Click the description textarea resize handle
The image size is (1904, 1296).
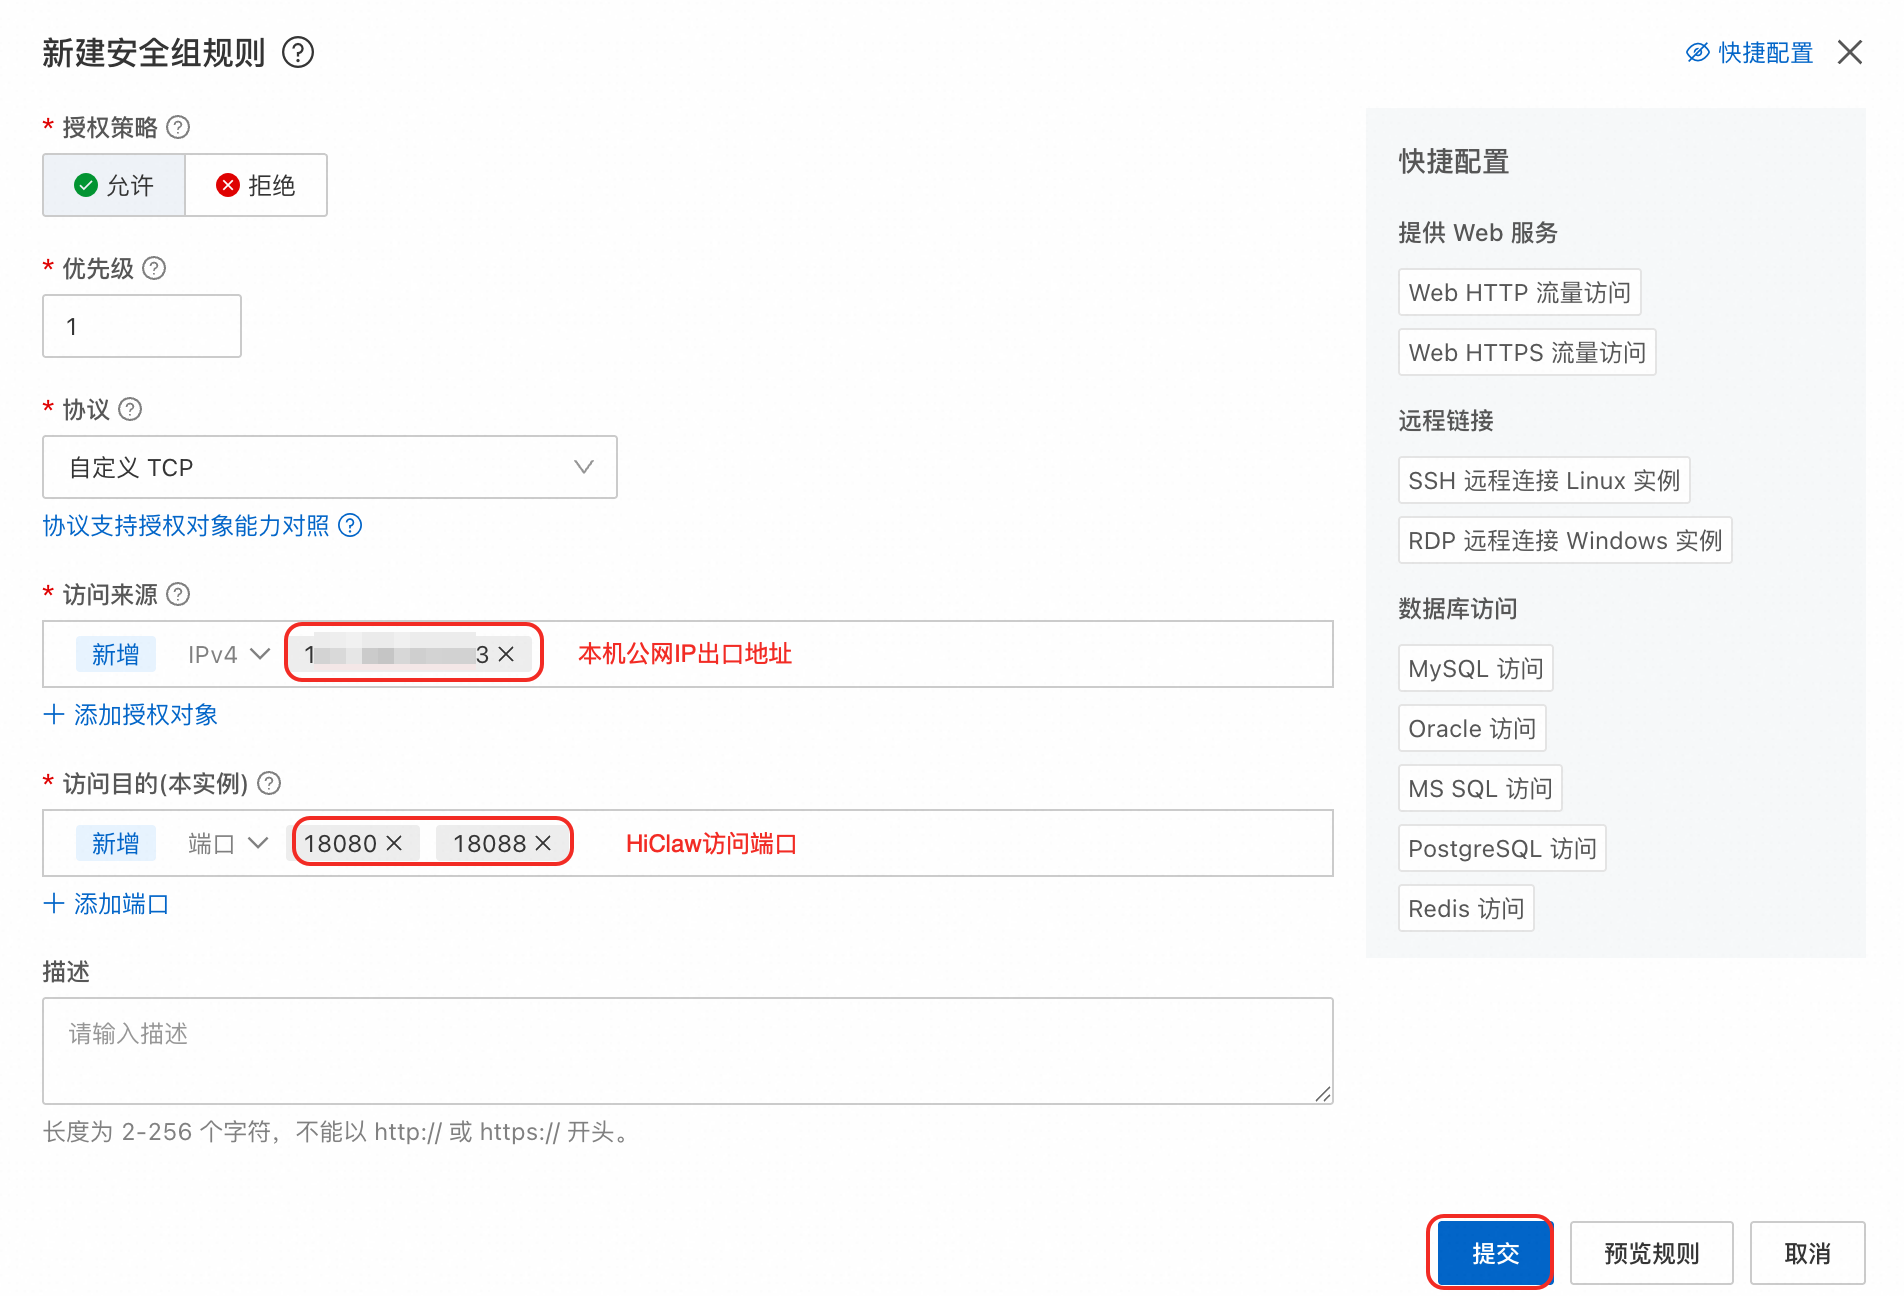pyautogui.click(x=1322, y=1093)
